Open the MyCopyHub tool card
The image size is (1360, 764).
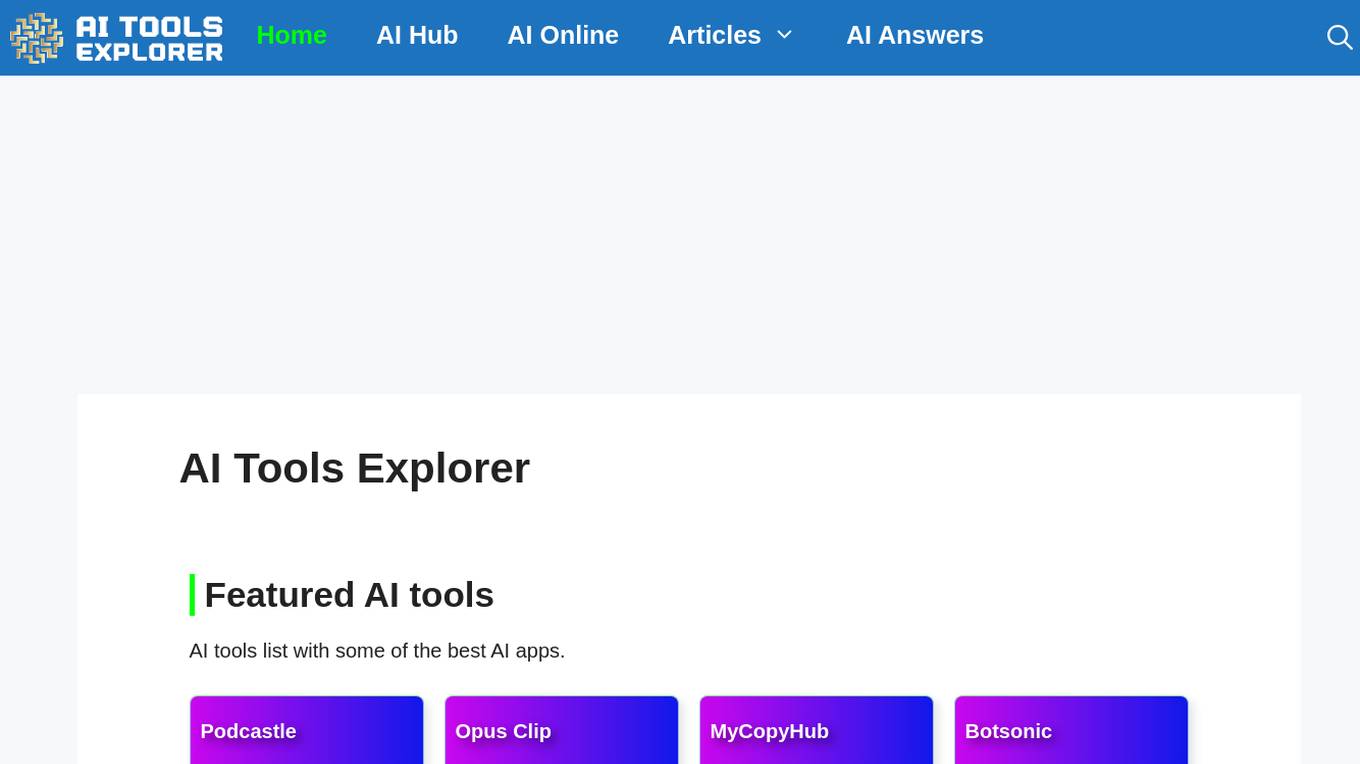click(817, 730)
